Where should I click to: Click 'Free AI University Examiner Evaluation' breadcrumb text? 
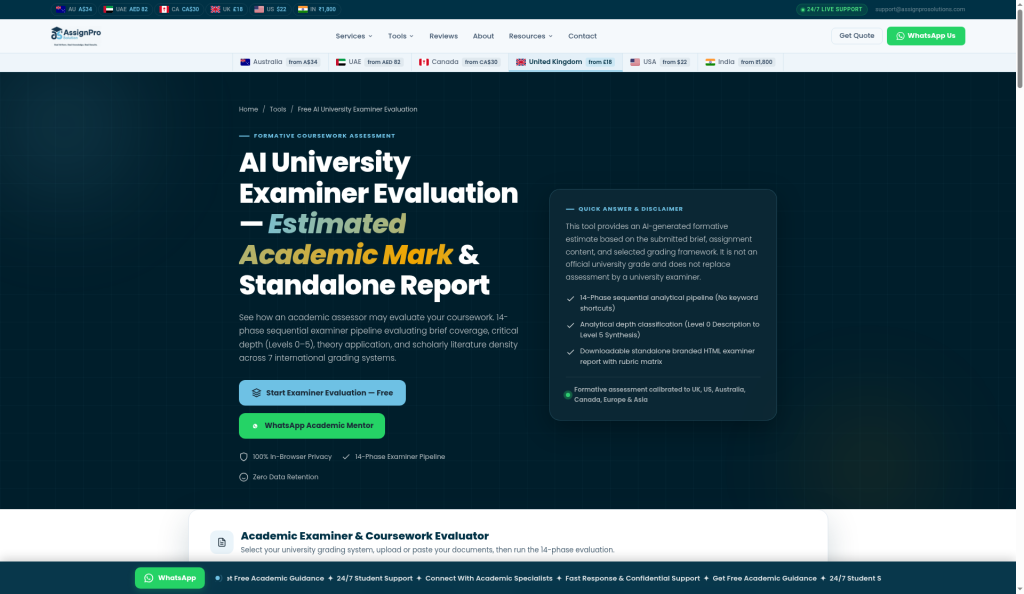357,110
